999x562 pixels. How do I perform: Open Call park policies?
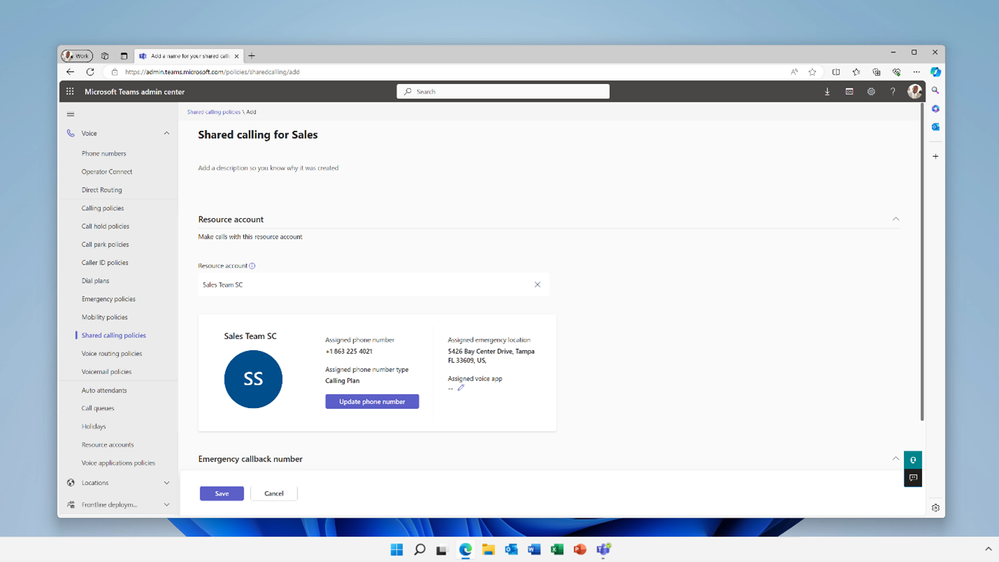coord(105,245)
